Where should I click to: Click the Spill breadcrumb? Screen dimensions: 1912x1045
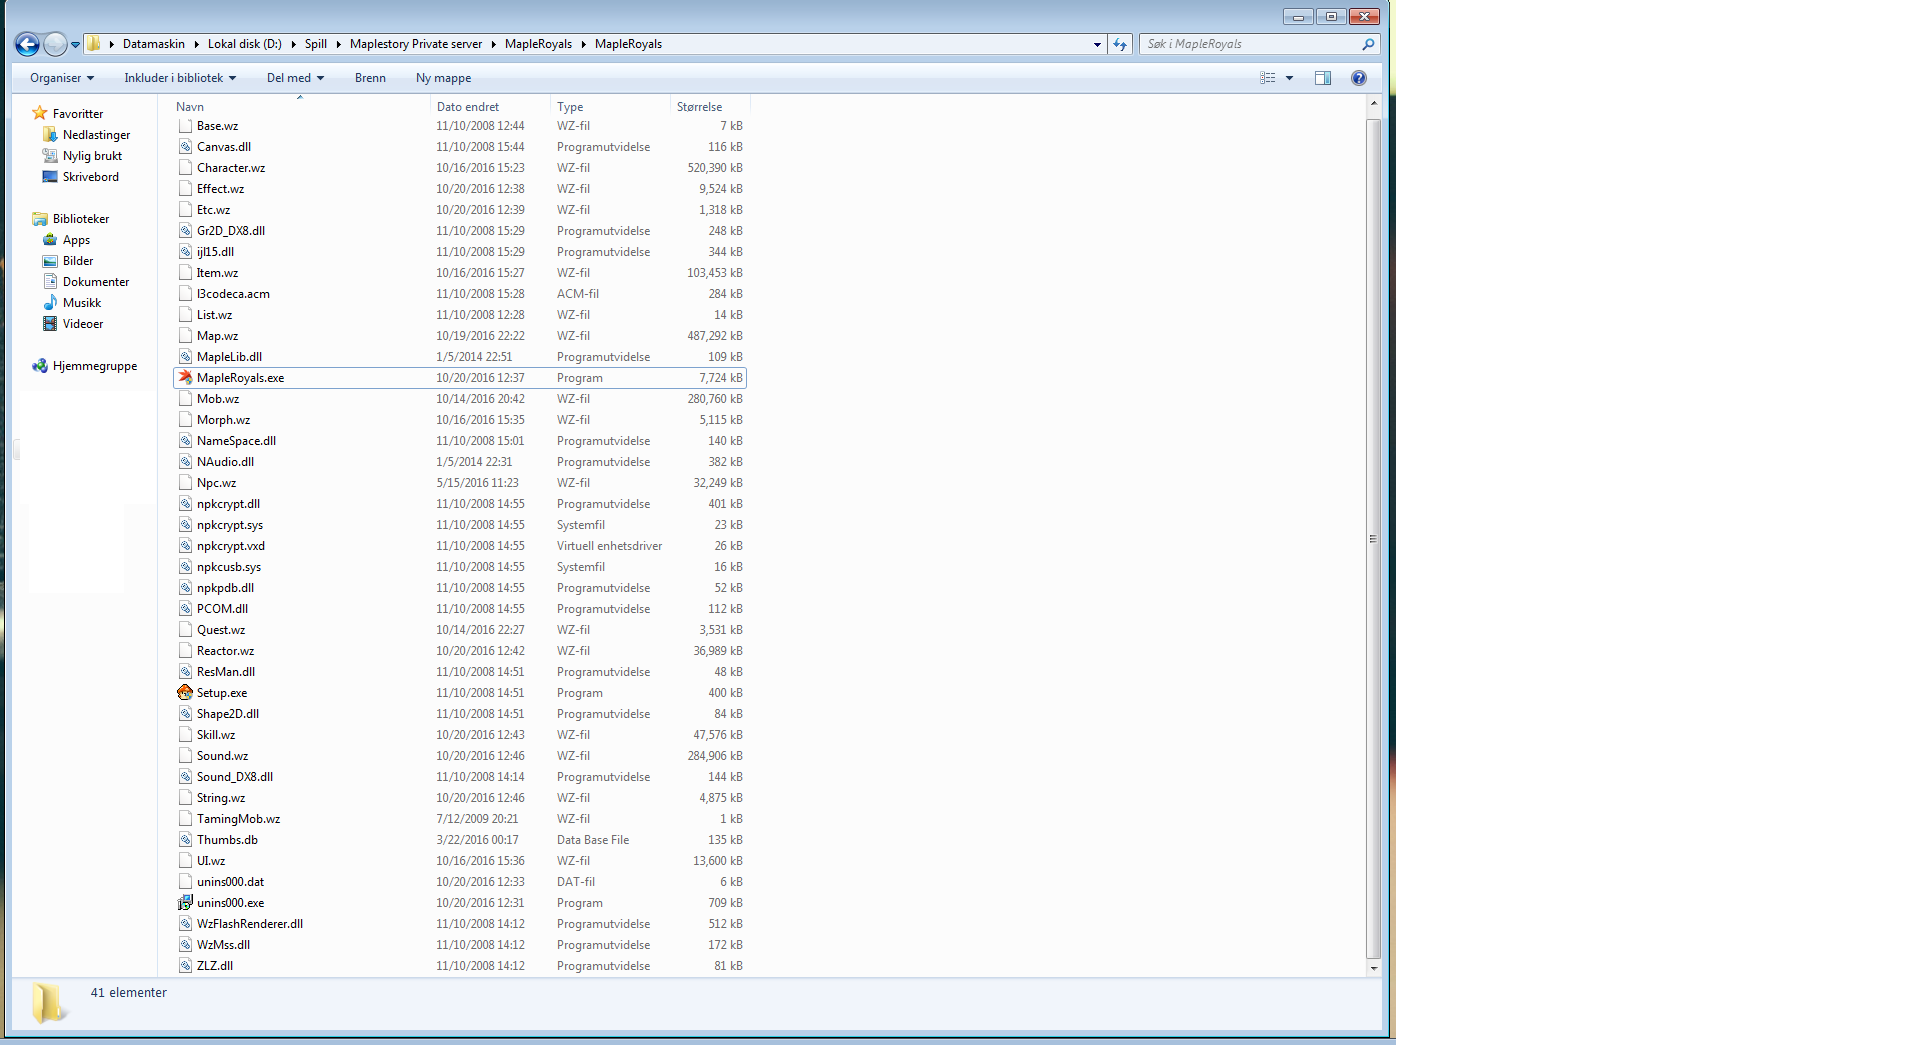pyautogui.click(x=316, y=44)
